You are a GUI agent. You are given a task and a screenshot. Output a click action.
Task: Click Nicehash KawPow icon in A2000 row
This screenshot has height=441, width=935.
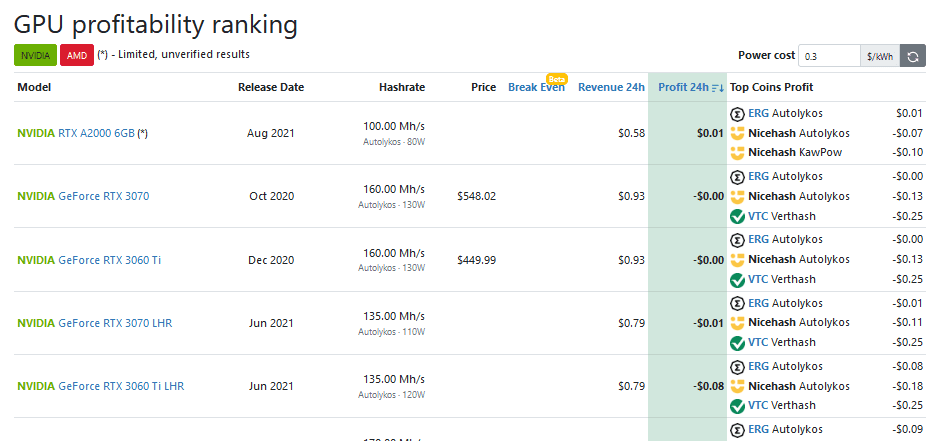click(x=738, y=153)
